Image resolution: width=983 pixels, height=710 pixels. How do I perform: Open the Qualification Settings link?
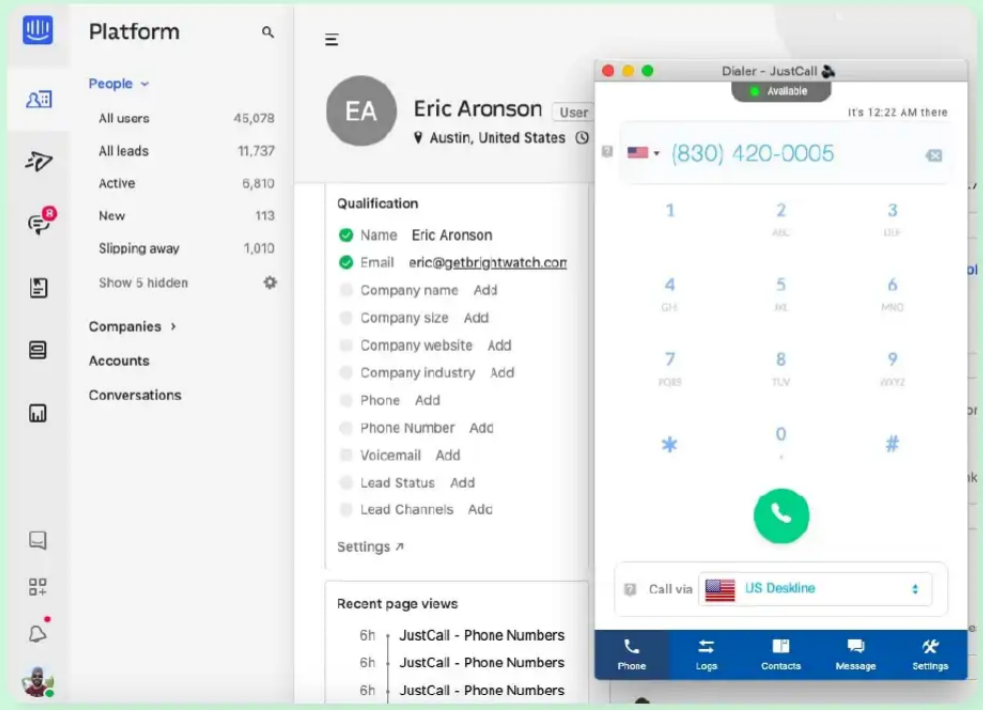tap(371, 547)
